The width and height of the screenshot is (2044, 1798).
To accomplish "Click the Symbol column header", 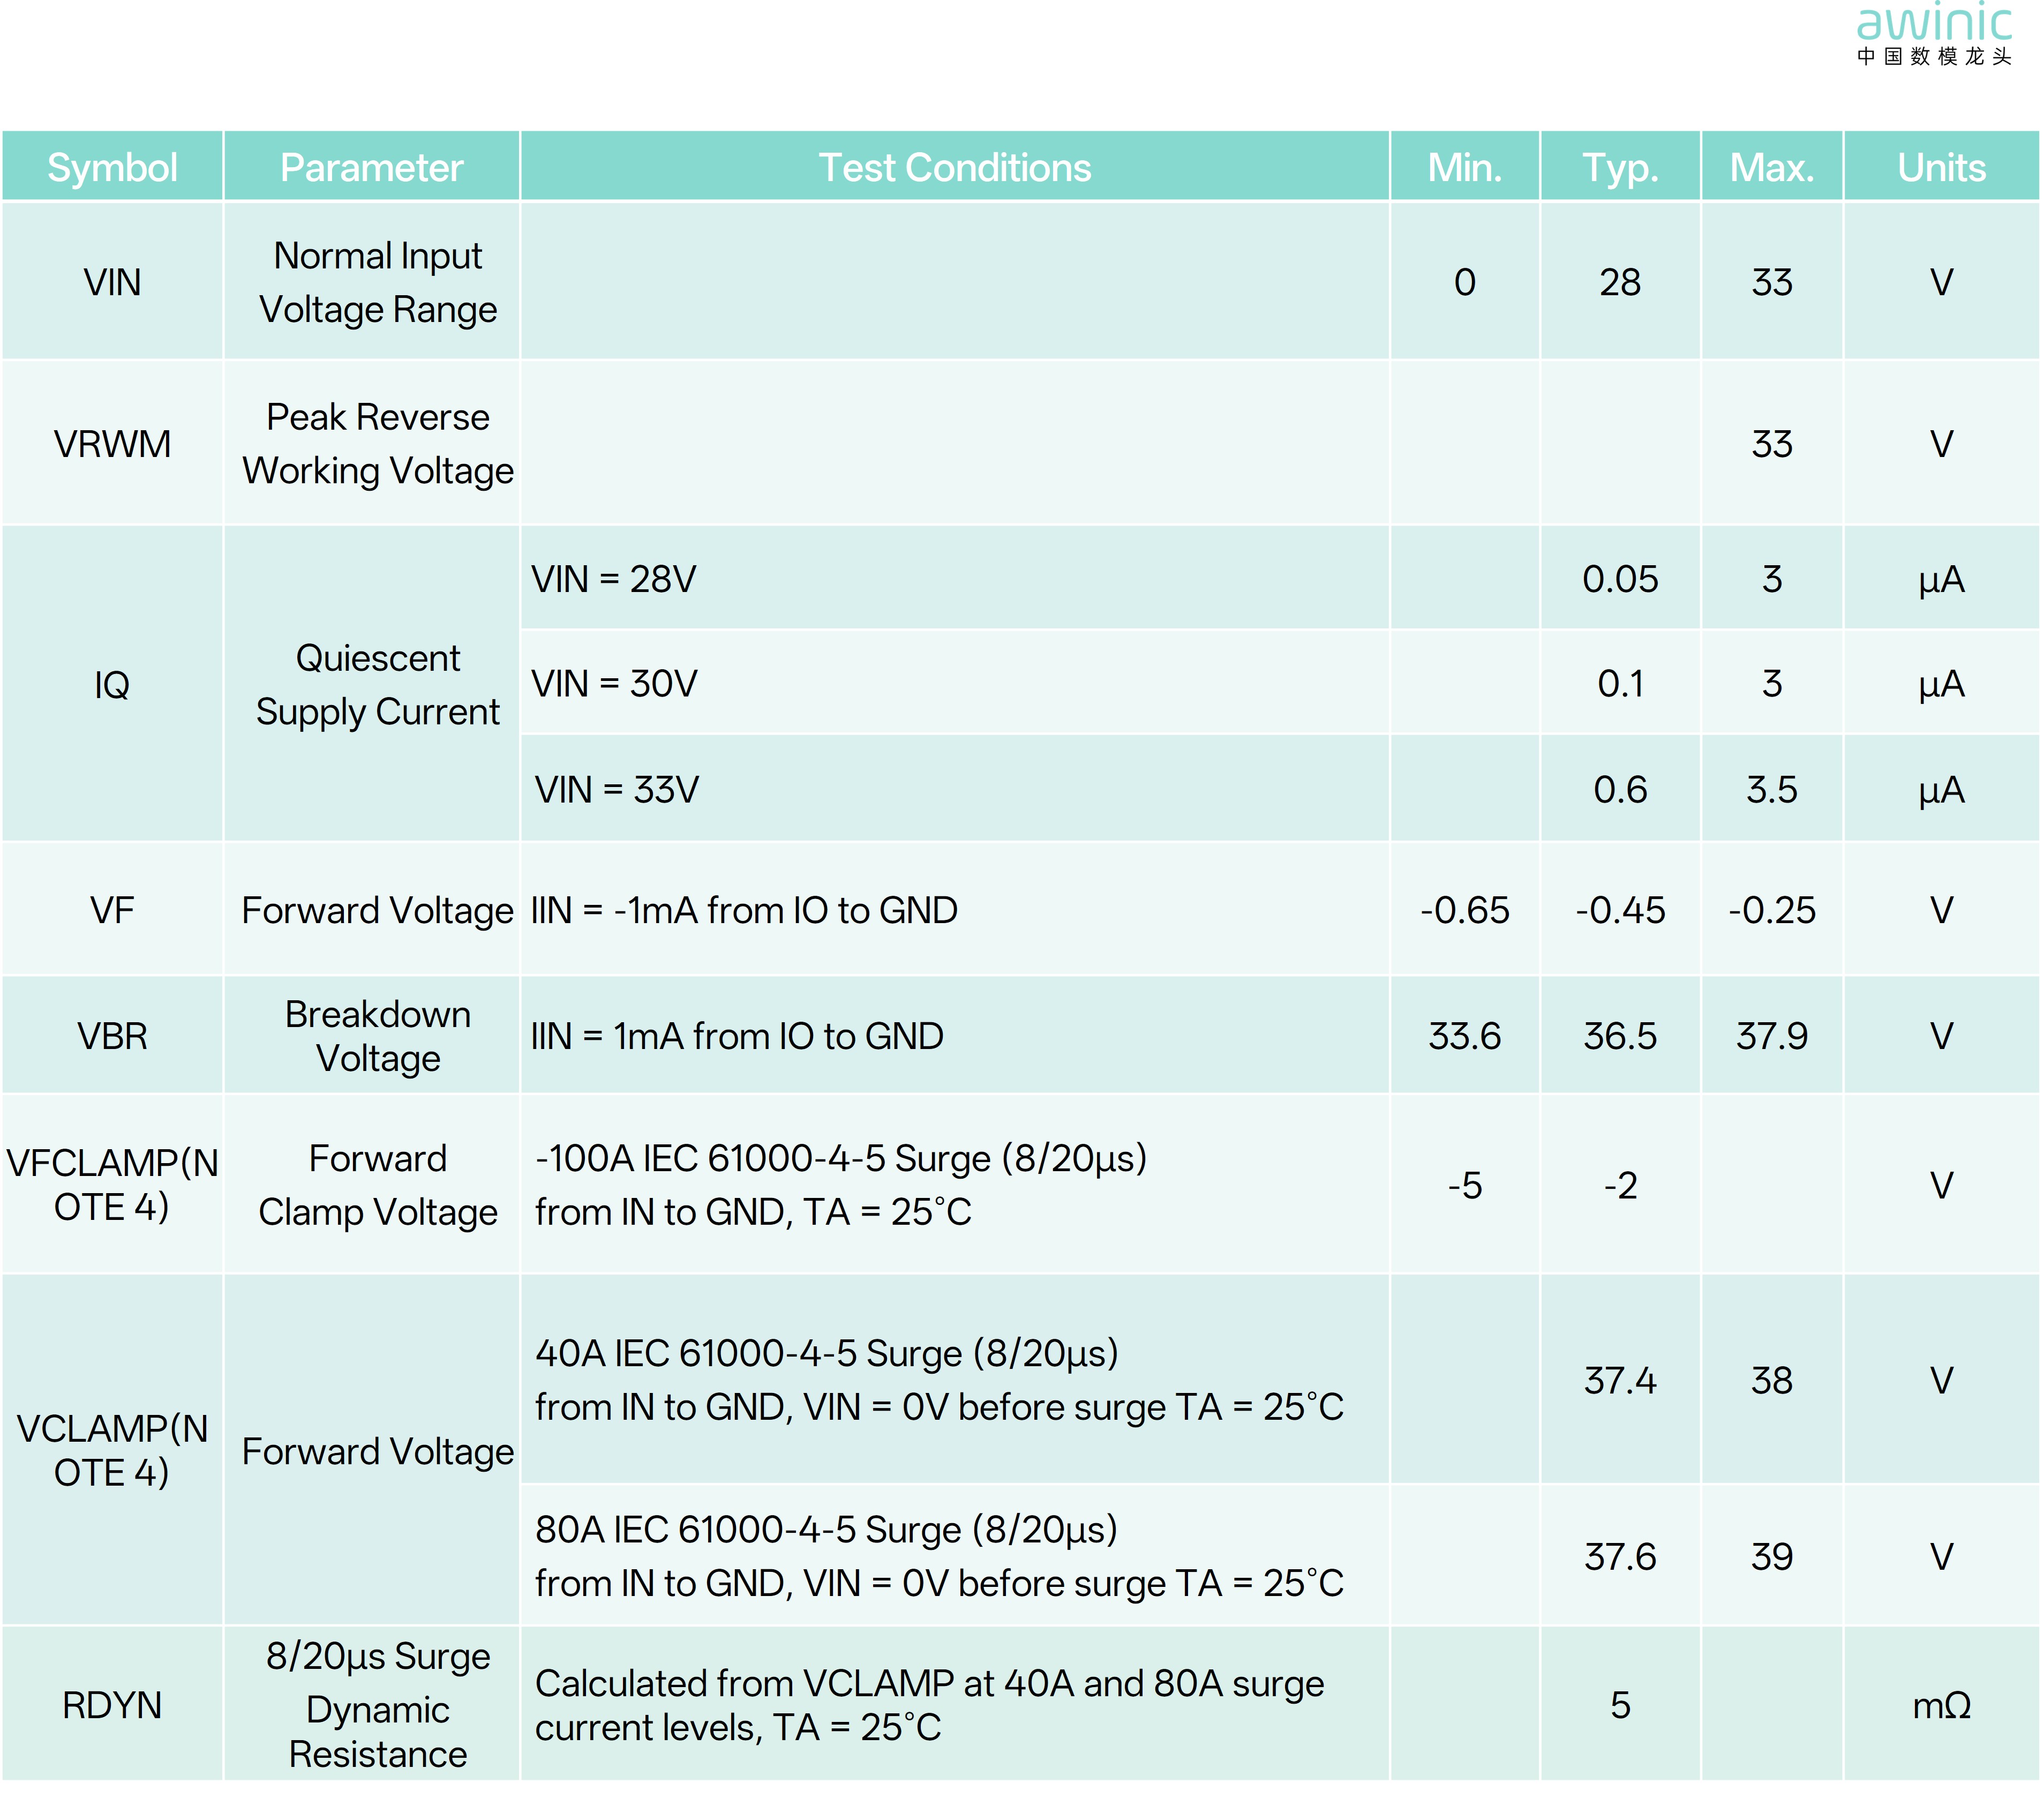I will tap(112, 167).
